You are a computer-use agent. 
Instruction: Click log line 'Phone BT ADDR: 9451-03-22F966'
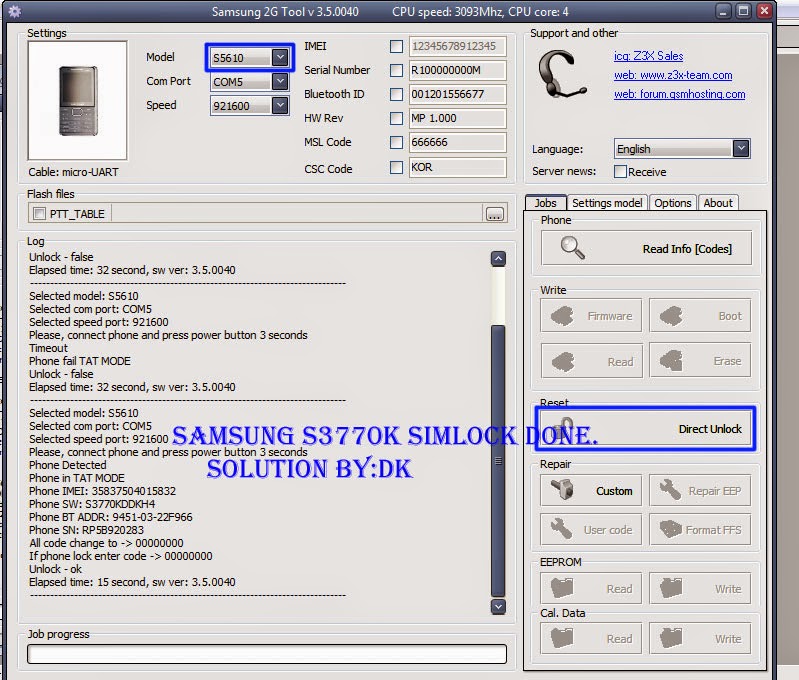111,517
